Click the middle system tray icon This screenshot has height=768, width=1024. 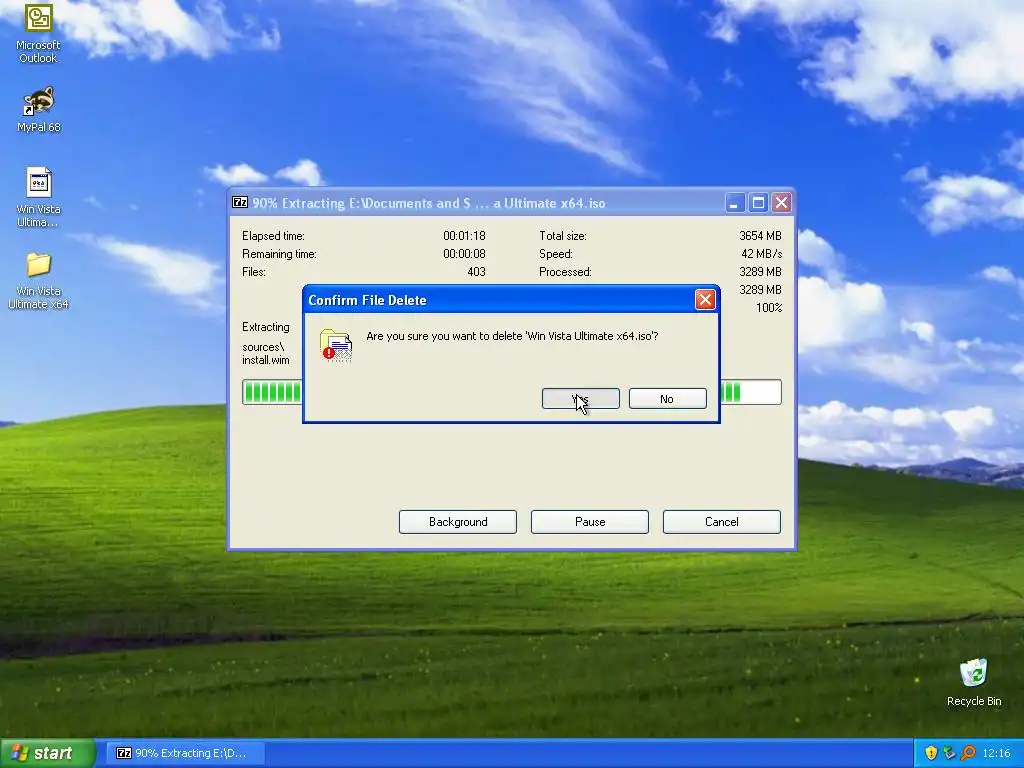click(x=950, y=753)
